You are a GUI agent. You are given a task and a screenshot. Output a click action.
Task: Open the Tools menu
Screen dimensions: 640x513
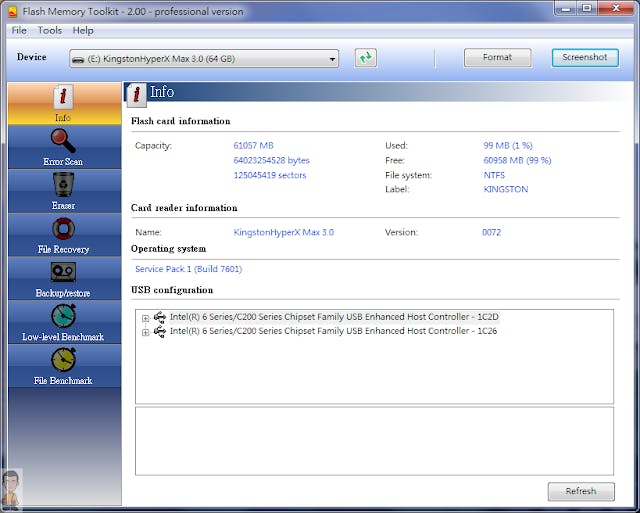coord(50,31)
